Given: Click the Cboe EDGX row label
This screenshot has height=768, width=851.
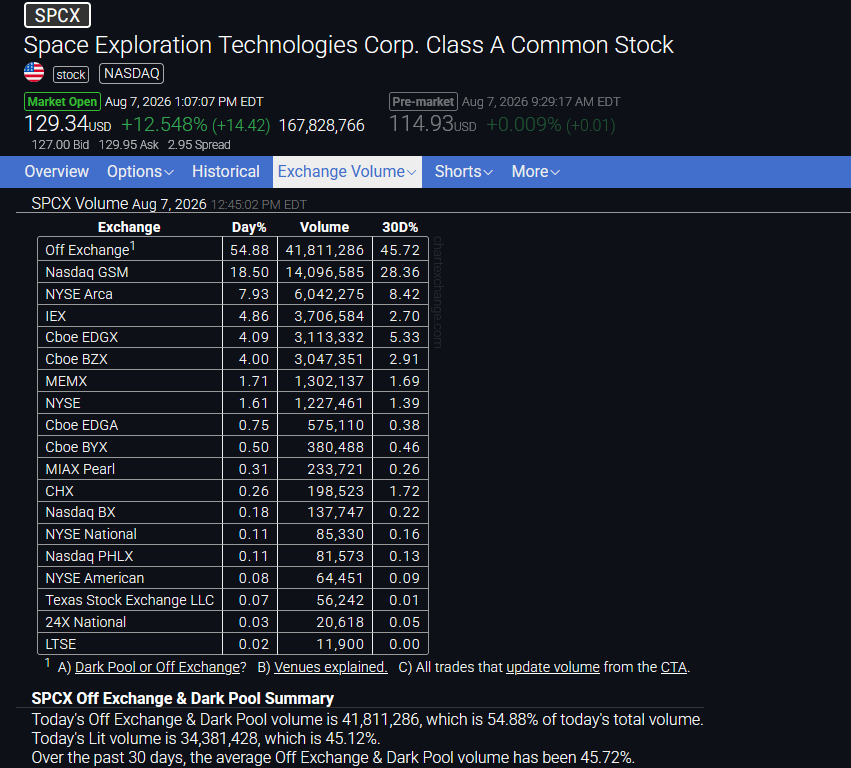Looking at the screenshot, I should click(x=81, y=337).
